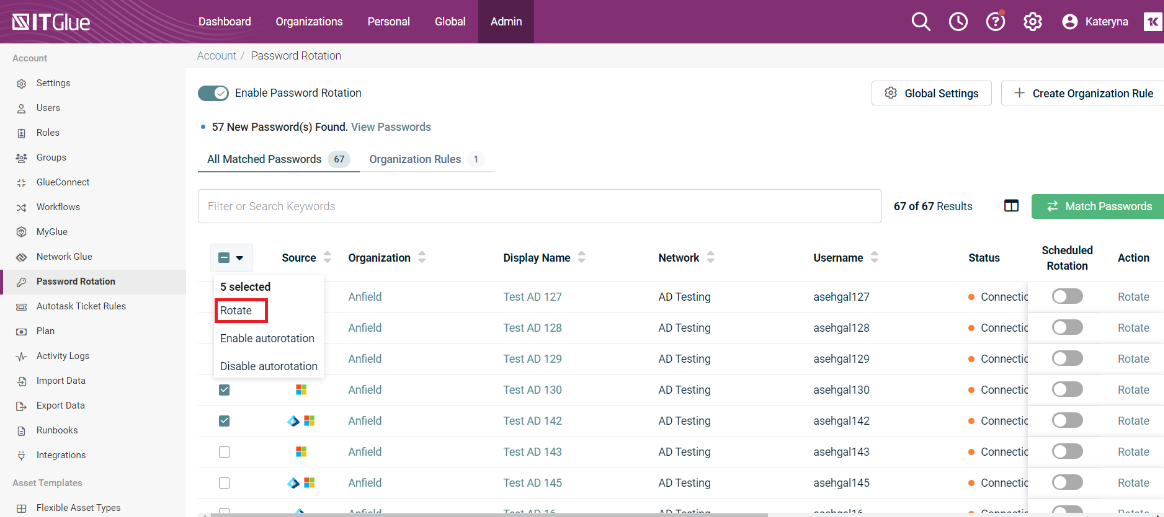Check the Test AD 143 row checkbox
The height and width of the screenshot is (517, 1164).
point(224,452)
